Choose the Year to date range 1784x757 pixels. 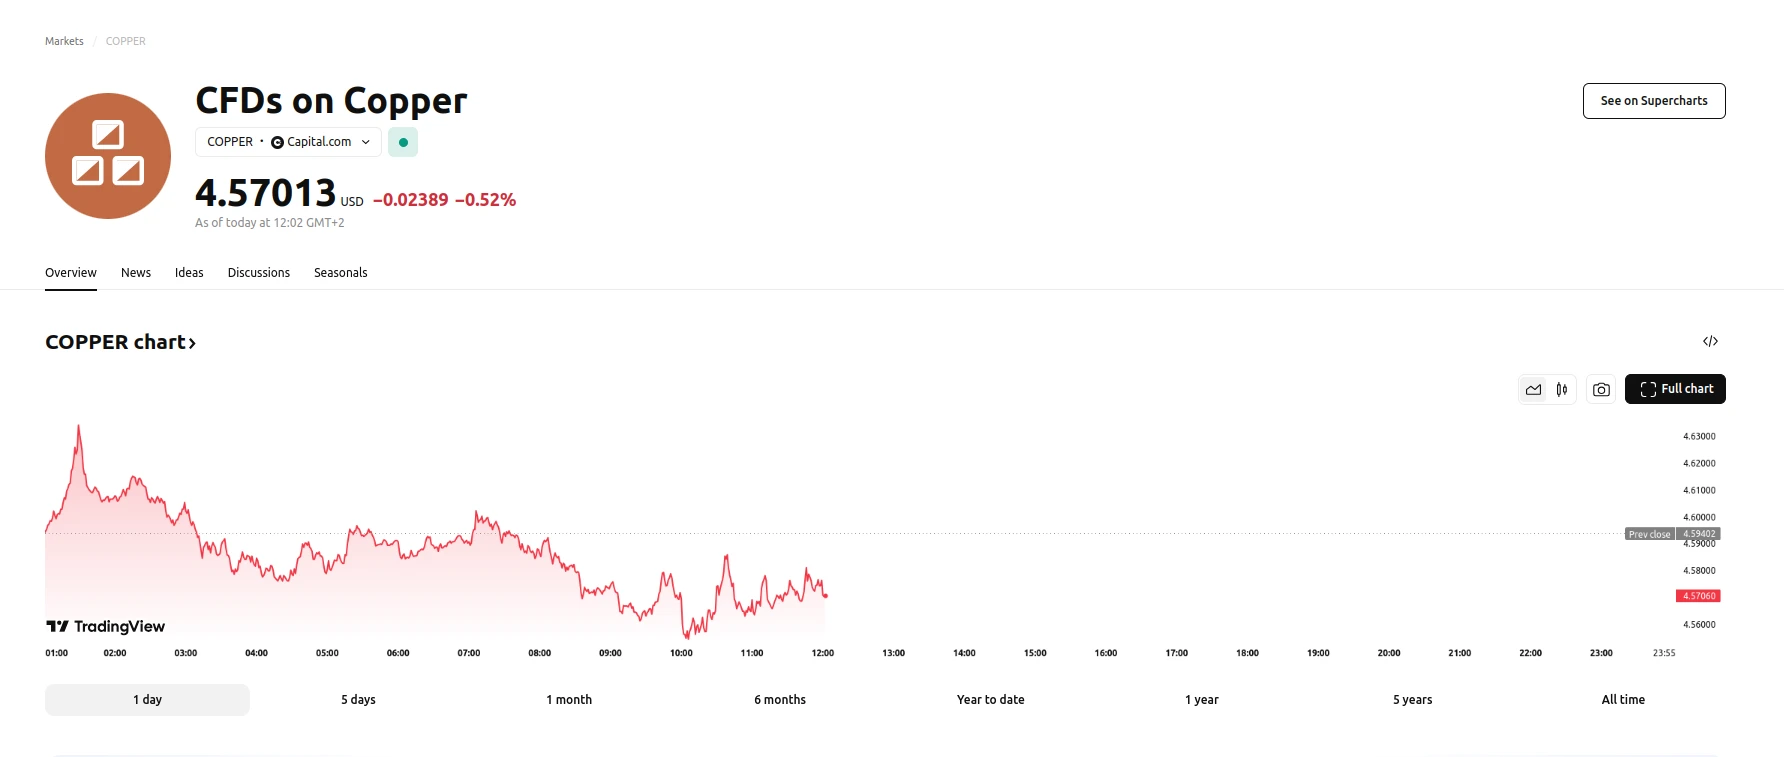click(990, 700)
